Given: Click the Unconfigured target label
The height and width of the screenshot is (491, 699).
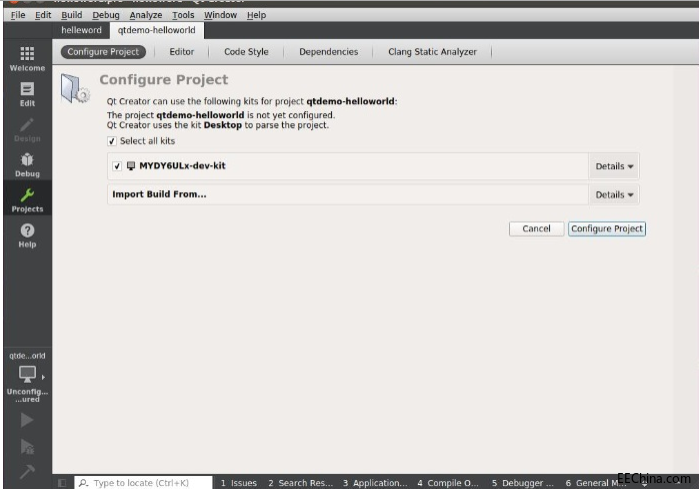Looking at the screenshot, I should [27, 395].
